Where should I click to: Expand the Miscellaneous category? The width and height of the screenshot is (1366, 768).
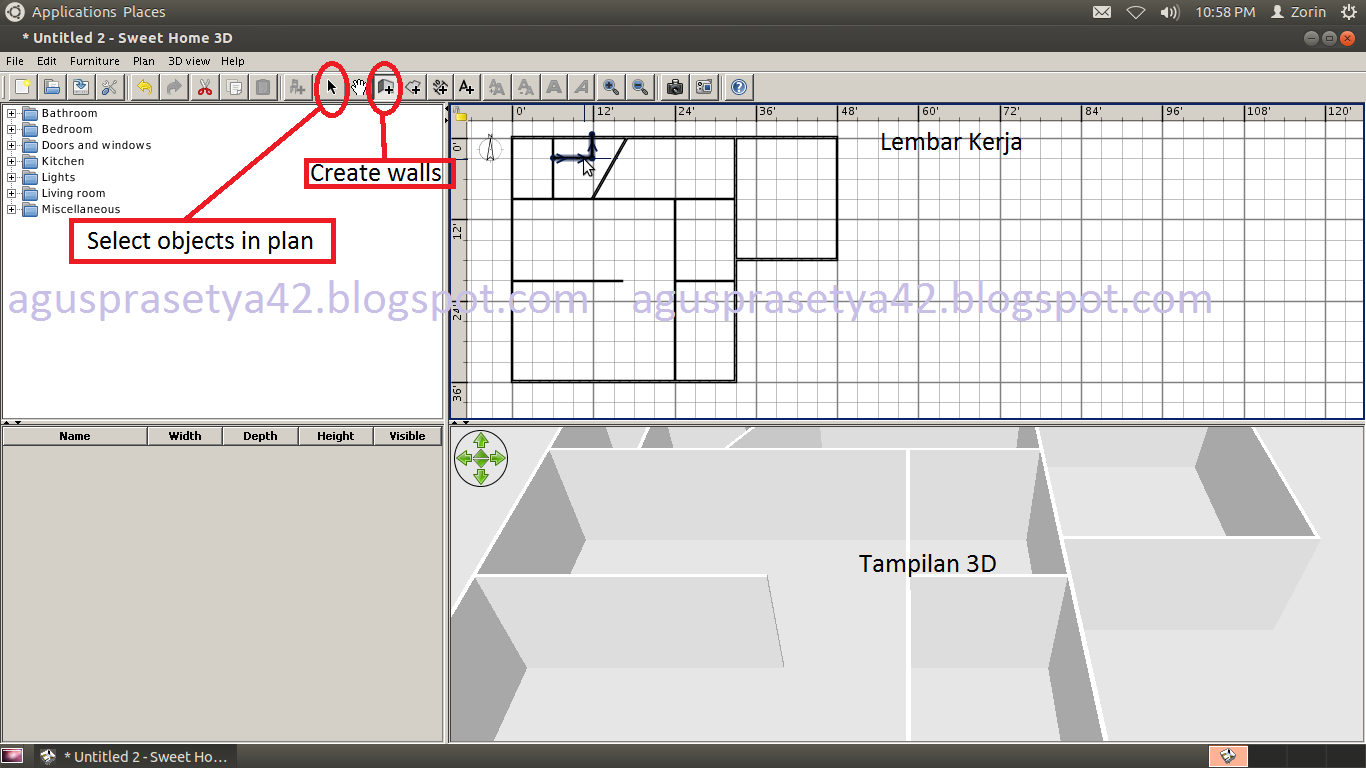tap(12, 209)
